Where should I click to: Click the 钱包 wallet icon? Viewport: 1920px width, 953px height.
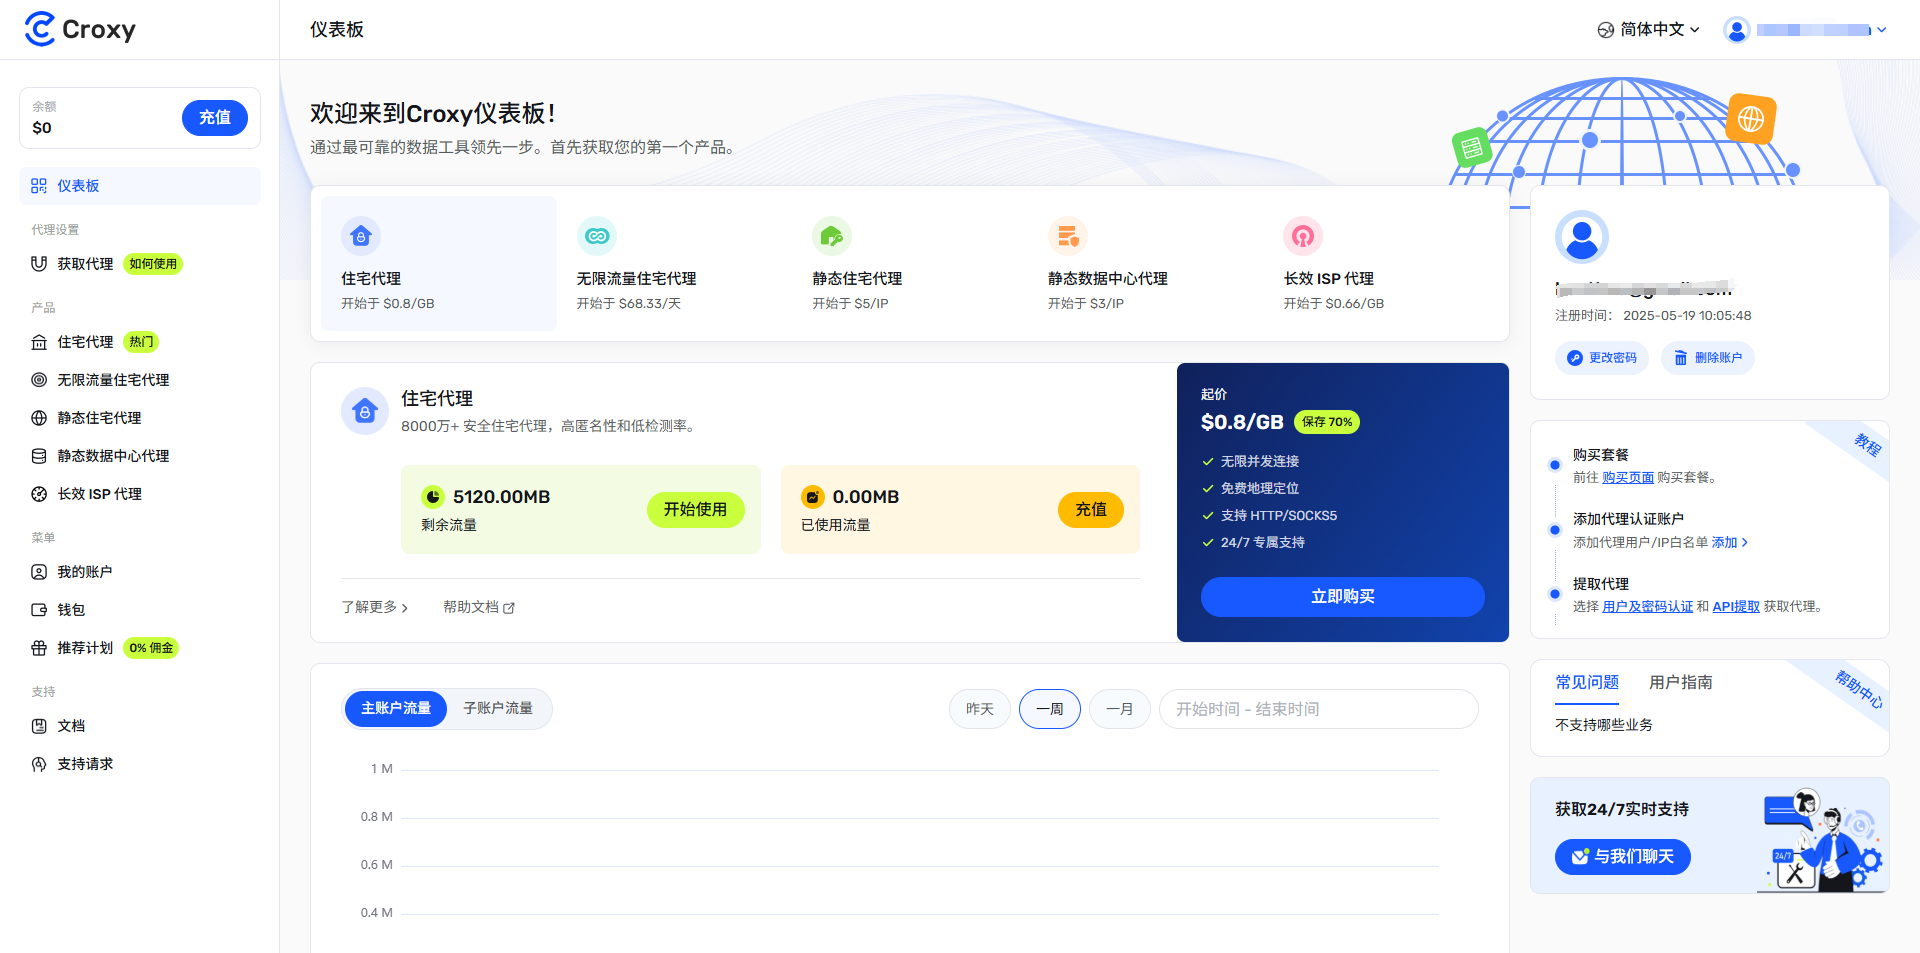[39, 610]
